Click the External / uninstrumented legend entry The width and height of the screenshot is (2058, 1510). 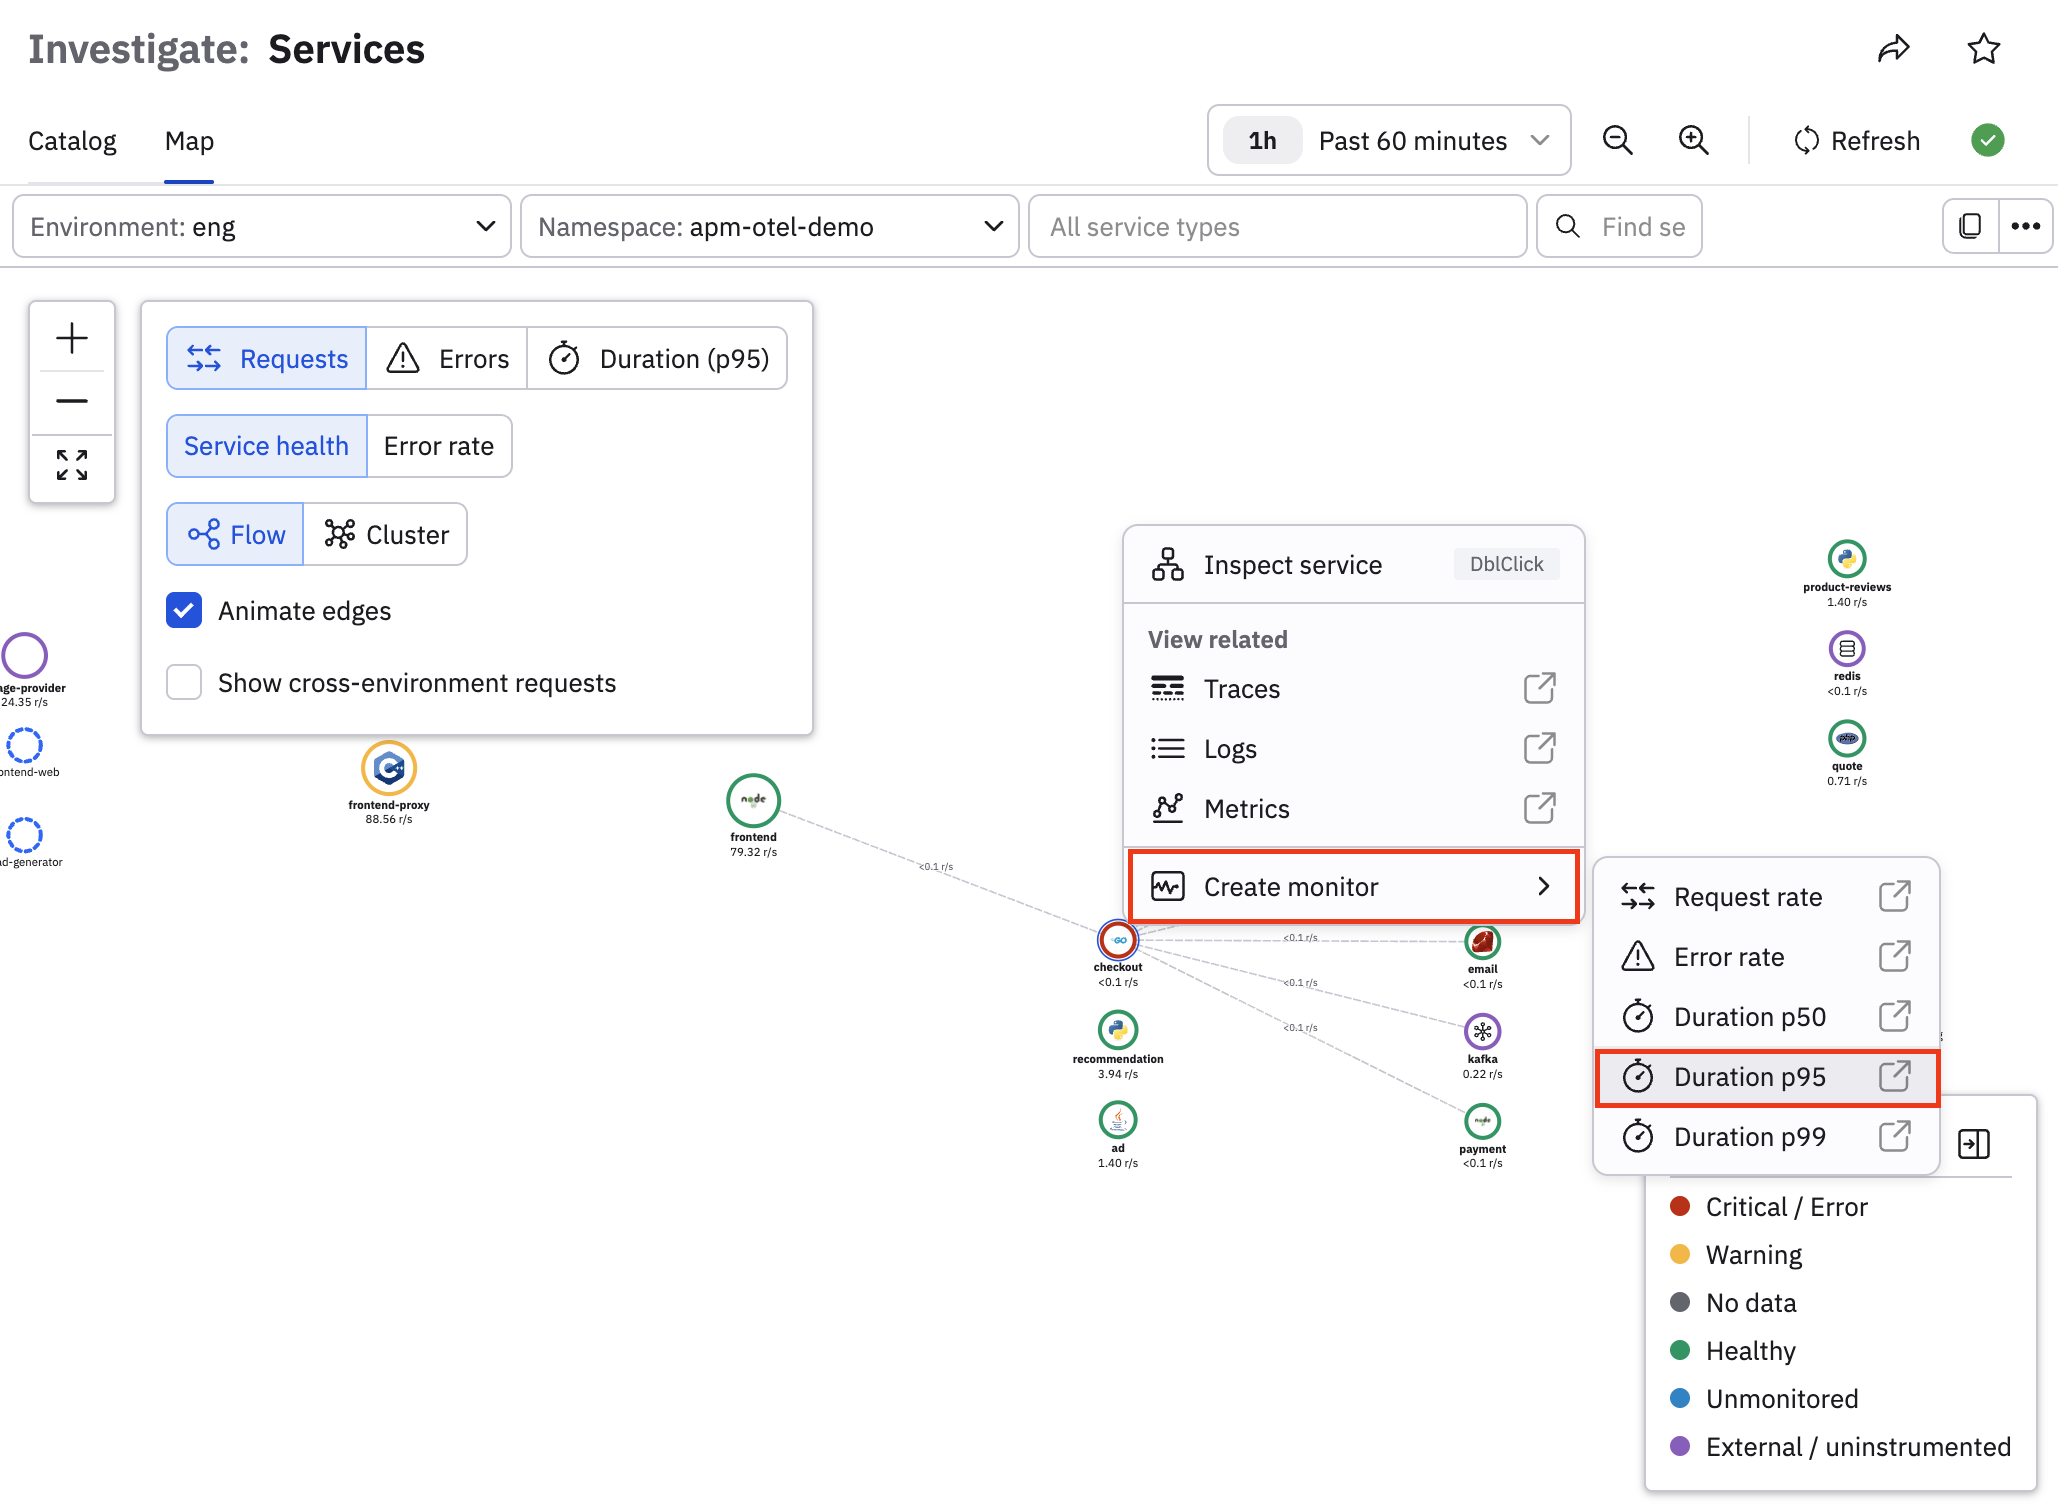click(x=1840, y=1446)
